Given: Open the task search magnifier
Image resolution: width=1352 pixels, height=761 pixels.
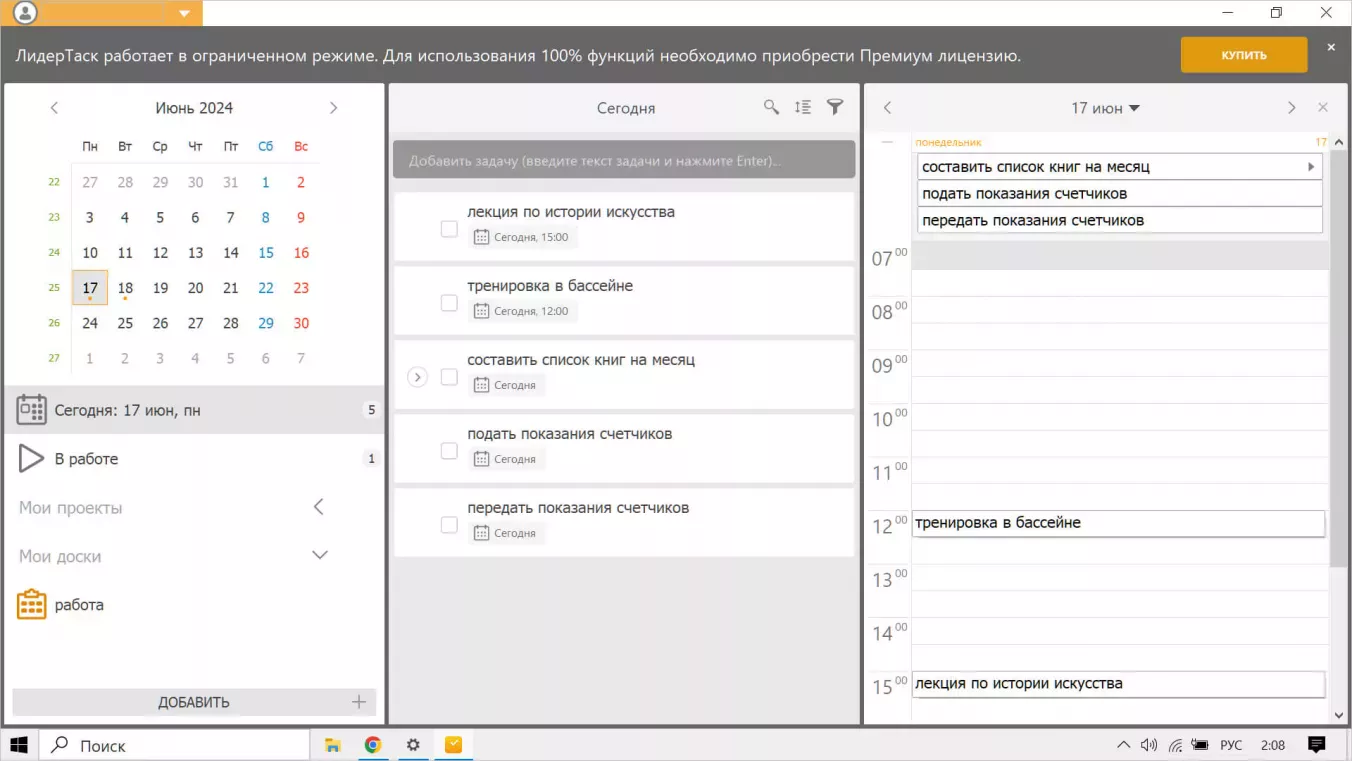Looking at the screenshot, I should [771, 107].
